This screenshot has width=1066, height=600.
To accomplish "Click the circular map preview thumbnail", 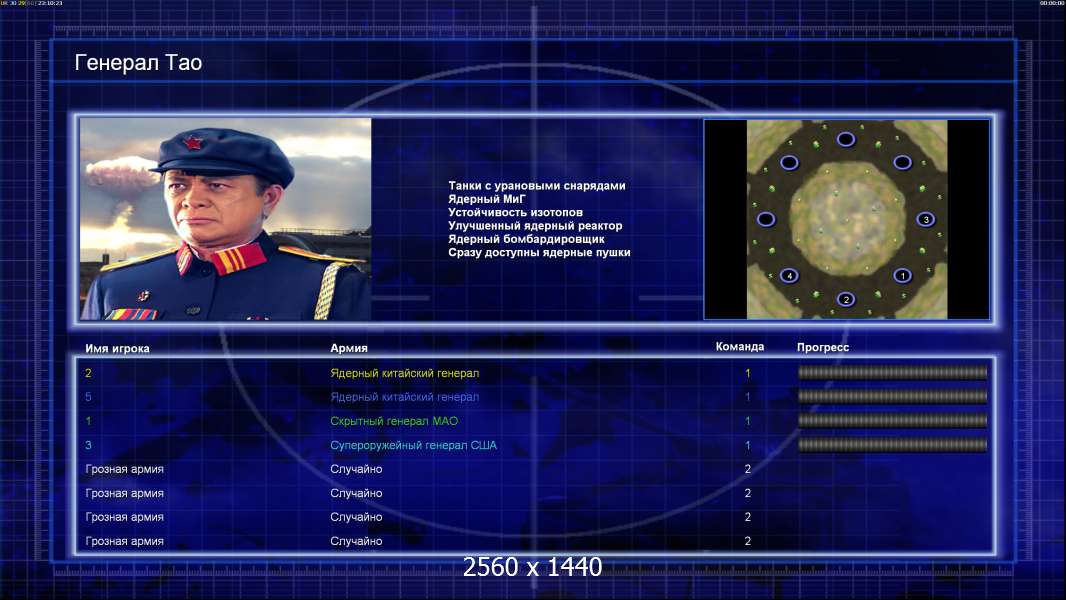I will [x=846, y=219].
